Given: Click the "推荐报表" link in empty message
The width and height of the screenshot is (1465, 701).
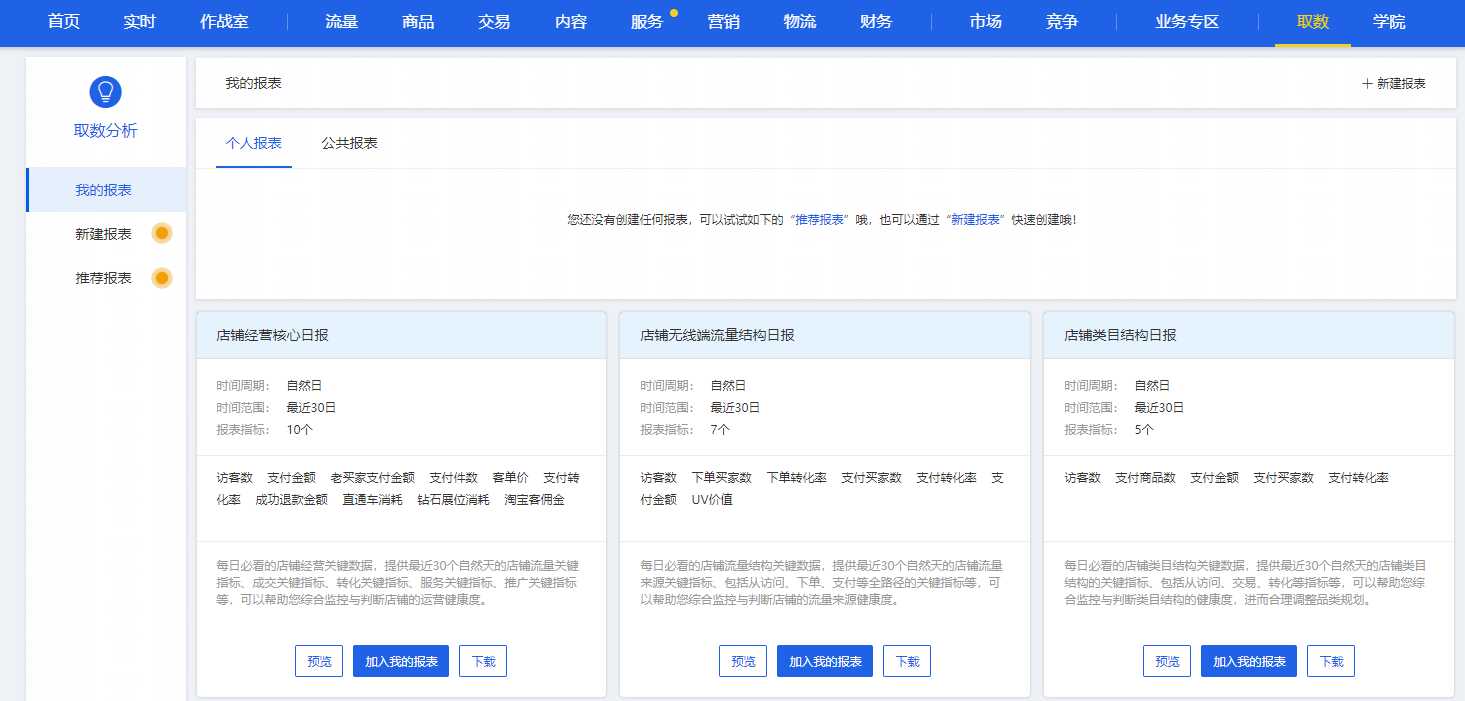Looking at the screenshot, I should (818, 219).
